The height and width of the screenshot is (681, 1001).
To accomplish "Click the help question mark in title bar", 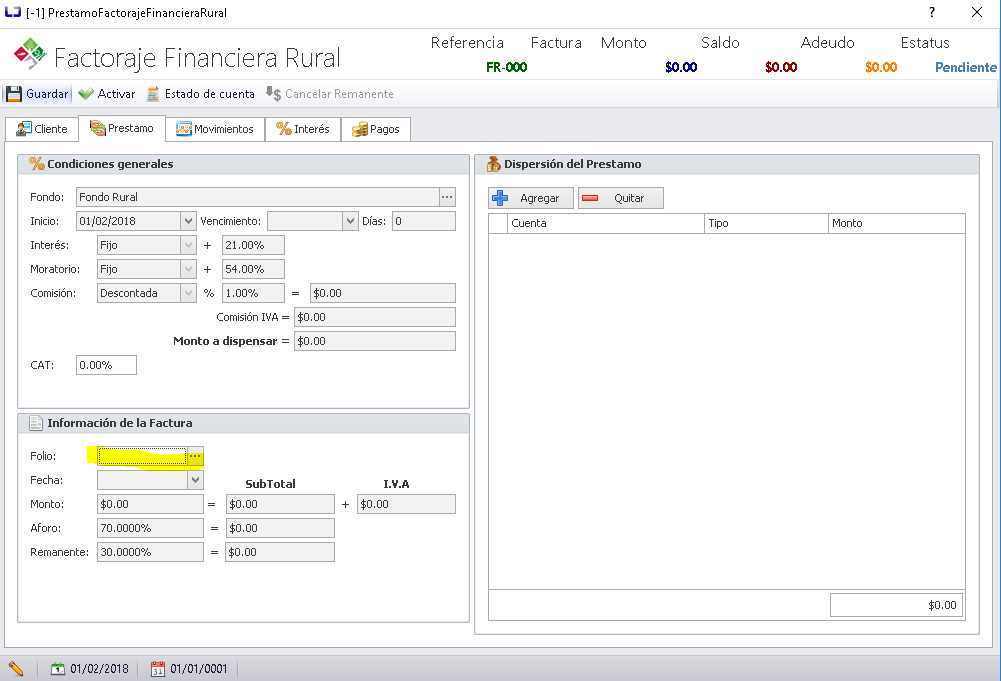I will pos(932,12).
